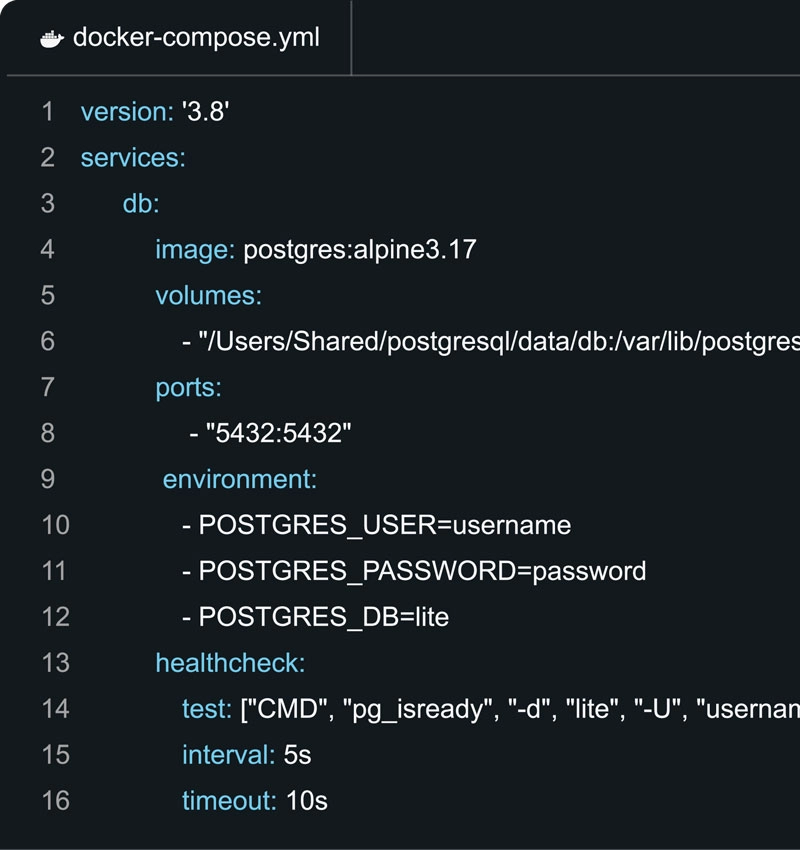Viewport: 800px width, 850px height.
Task: Click the interval value 5s
Action: pyautogui.click(x=298, y=754)
